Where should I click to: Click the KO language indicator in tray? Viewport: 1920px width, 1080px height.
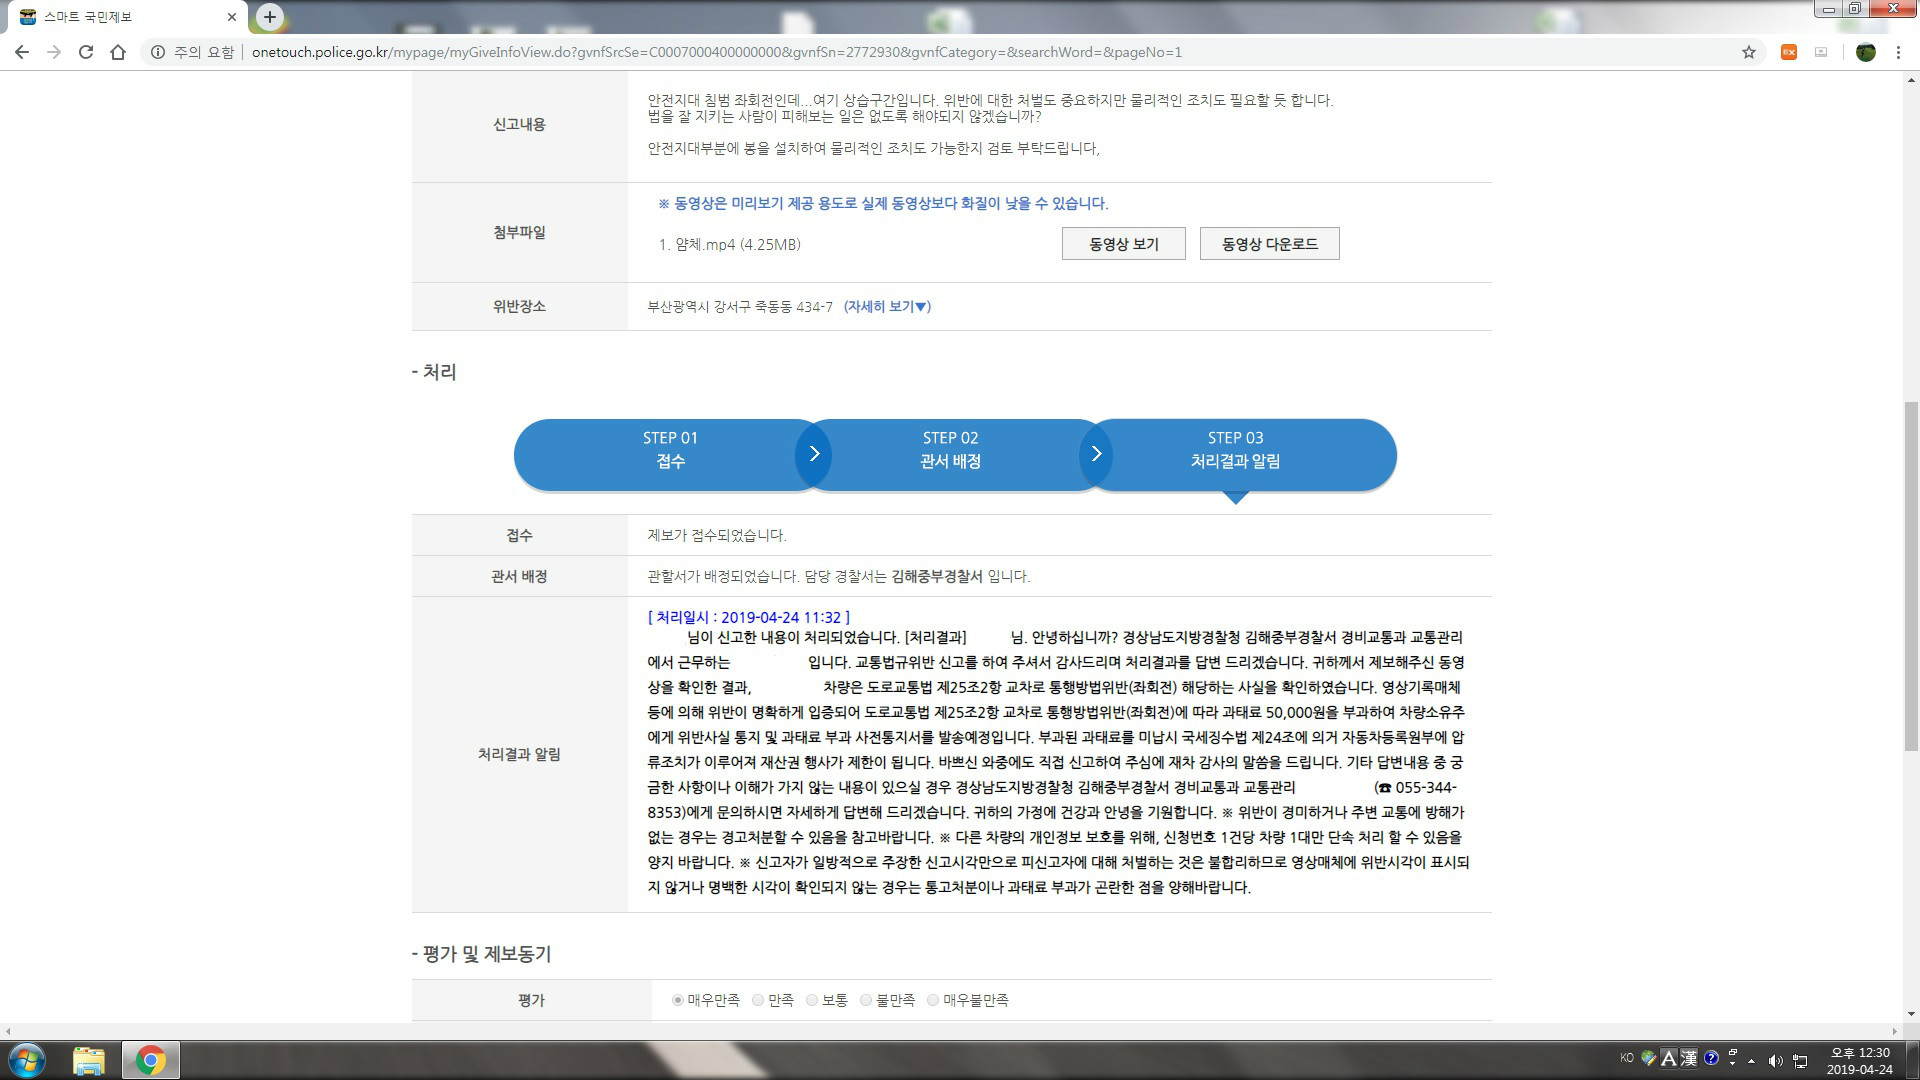coord(1627,1058)
